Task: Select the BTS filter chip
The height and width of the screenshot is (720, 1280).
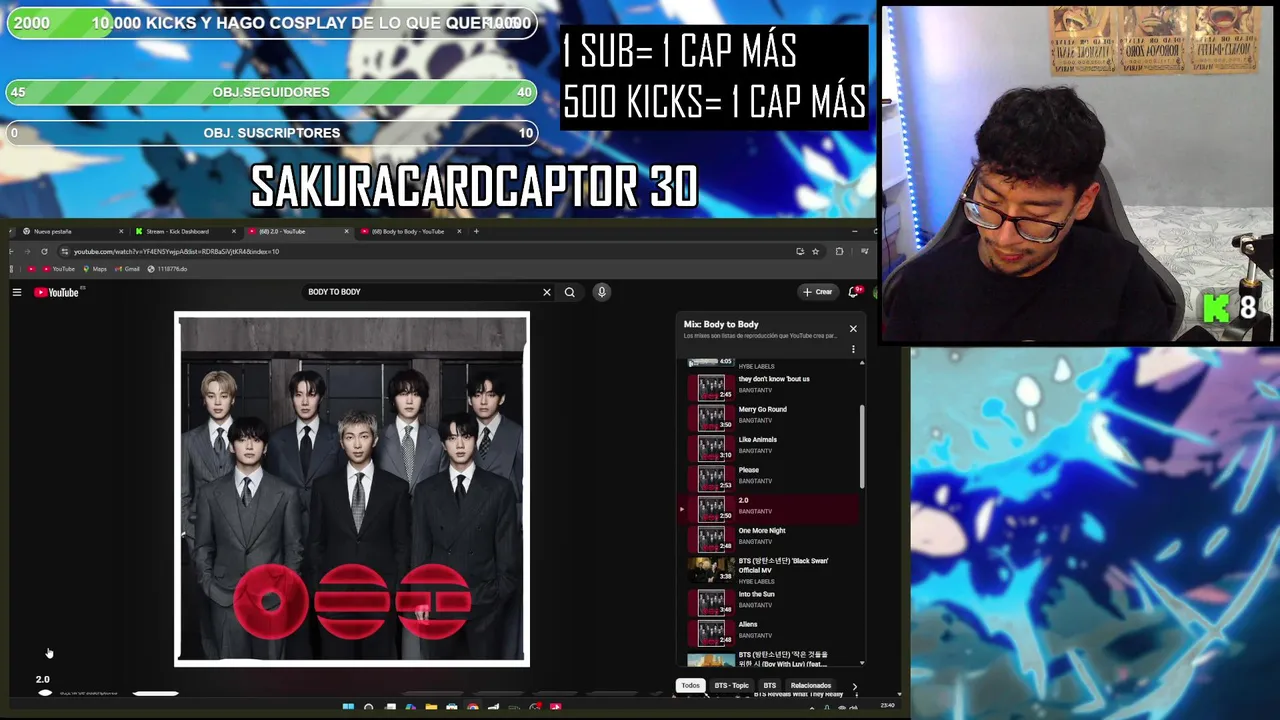Action: click(770, 686)
